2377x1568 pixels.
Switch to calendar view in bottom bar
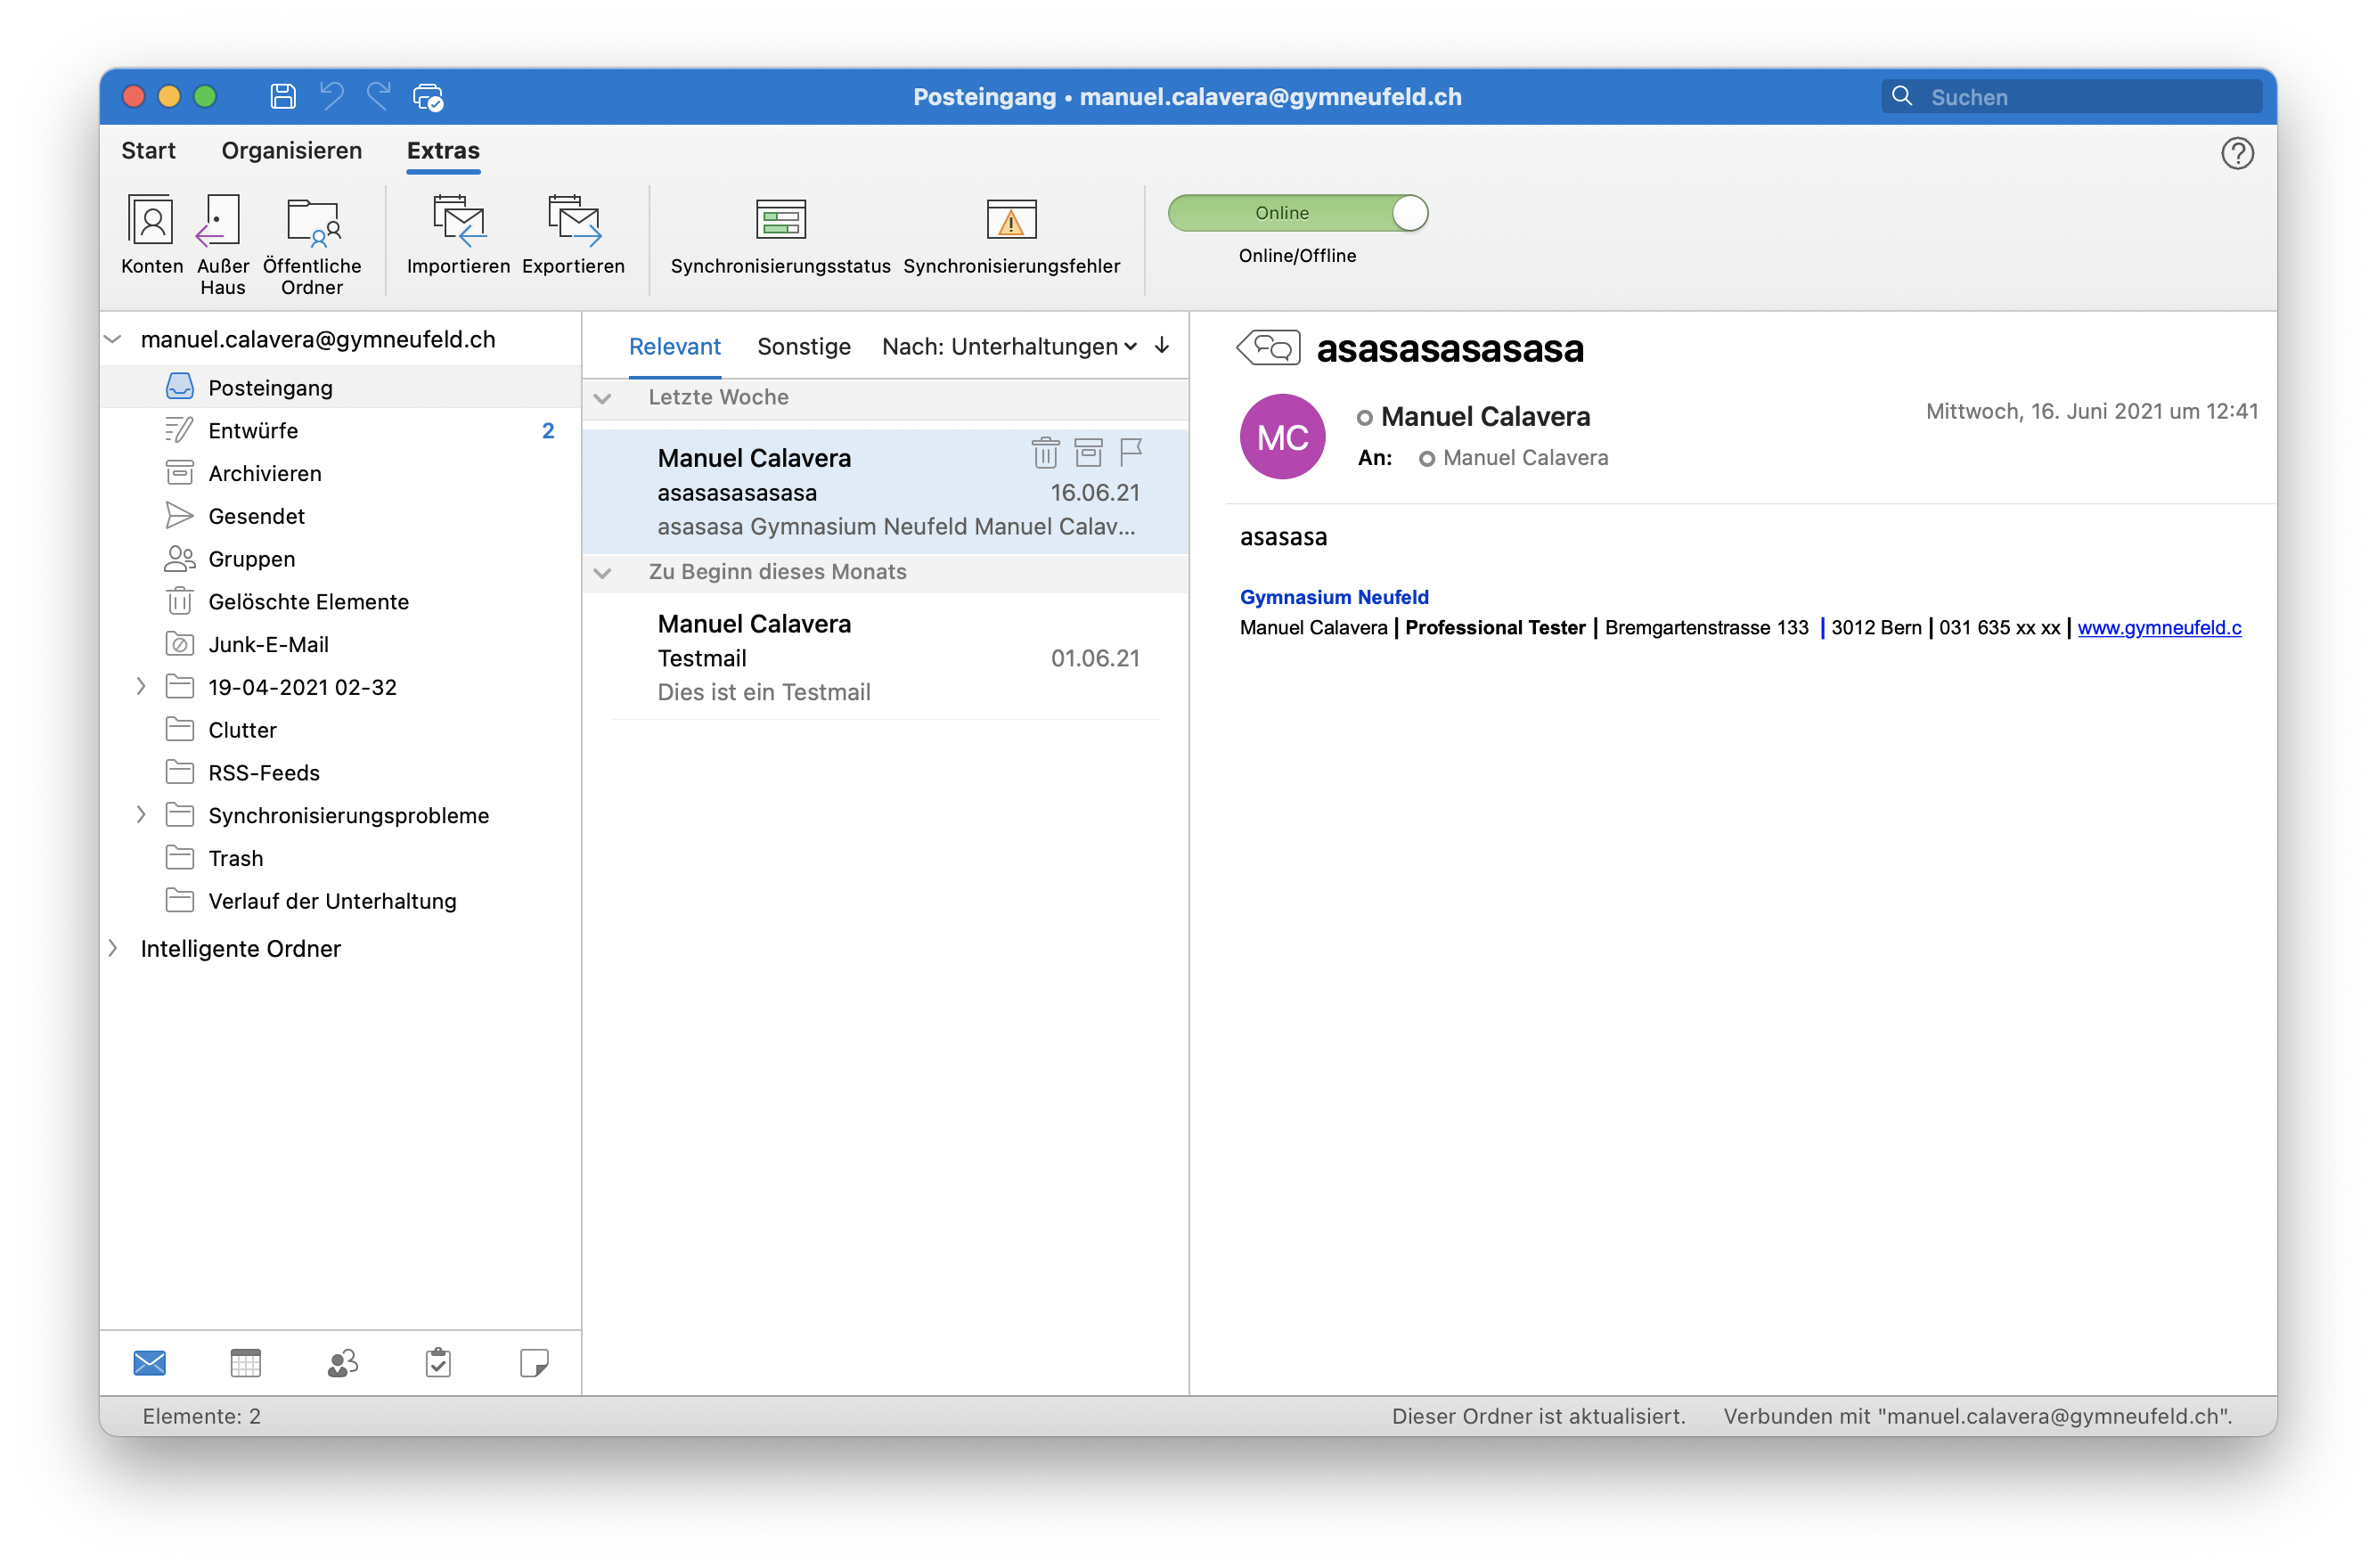[245, 1362]
